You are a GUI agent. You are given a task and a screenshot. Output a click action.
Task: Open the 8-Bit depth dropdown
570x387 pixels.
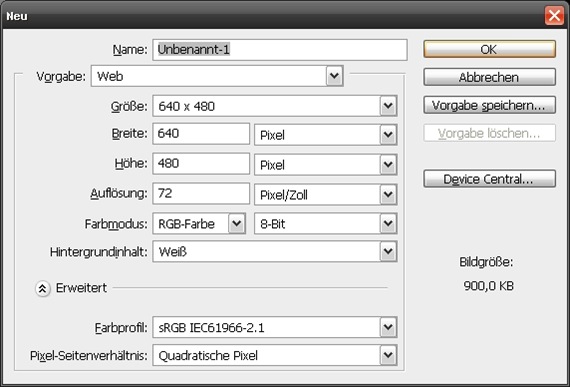325,223
